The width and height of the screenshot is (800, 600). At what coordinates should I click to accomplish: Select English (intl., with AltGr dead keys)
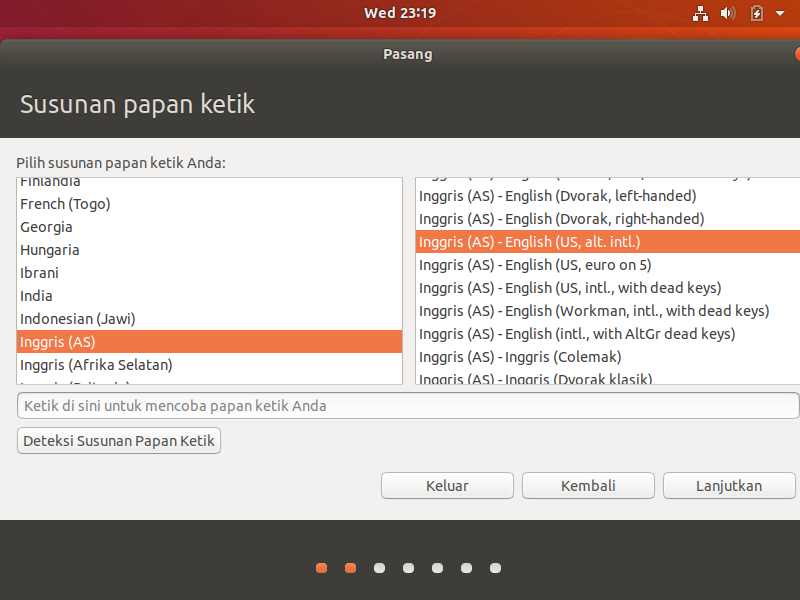pos(608,334)
